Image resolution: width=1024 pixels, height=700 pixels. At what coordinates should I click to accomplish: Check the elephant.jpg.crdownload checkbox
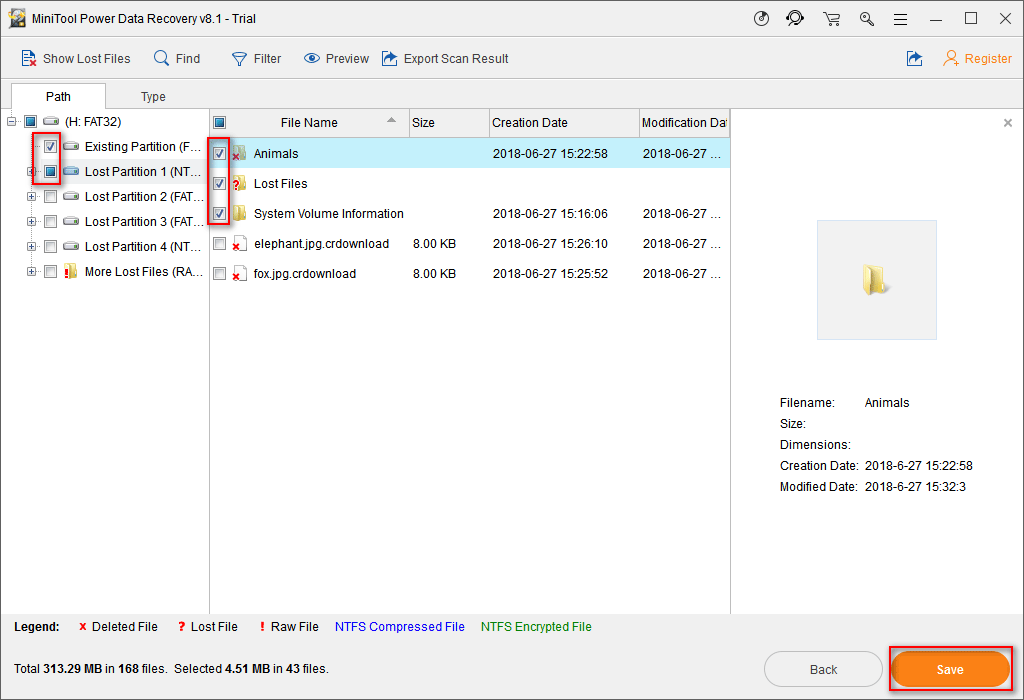click(x=219, y=244)
